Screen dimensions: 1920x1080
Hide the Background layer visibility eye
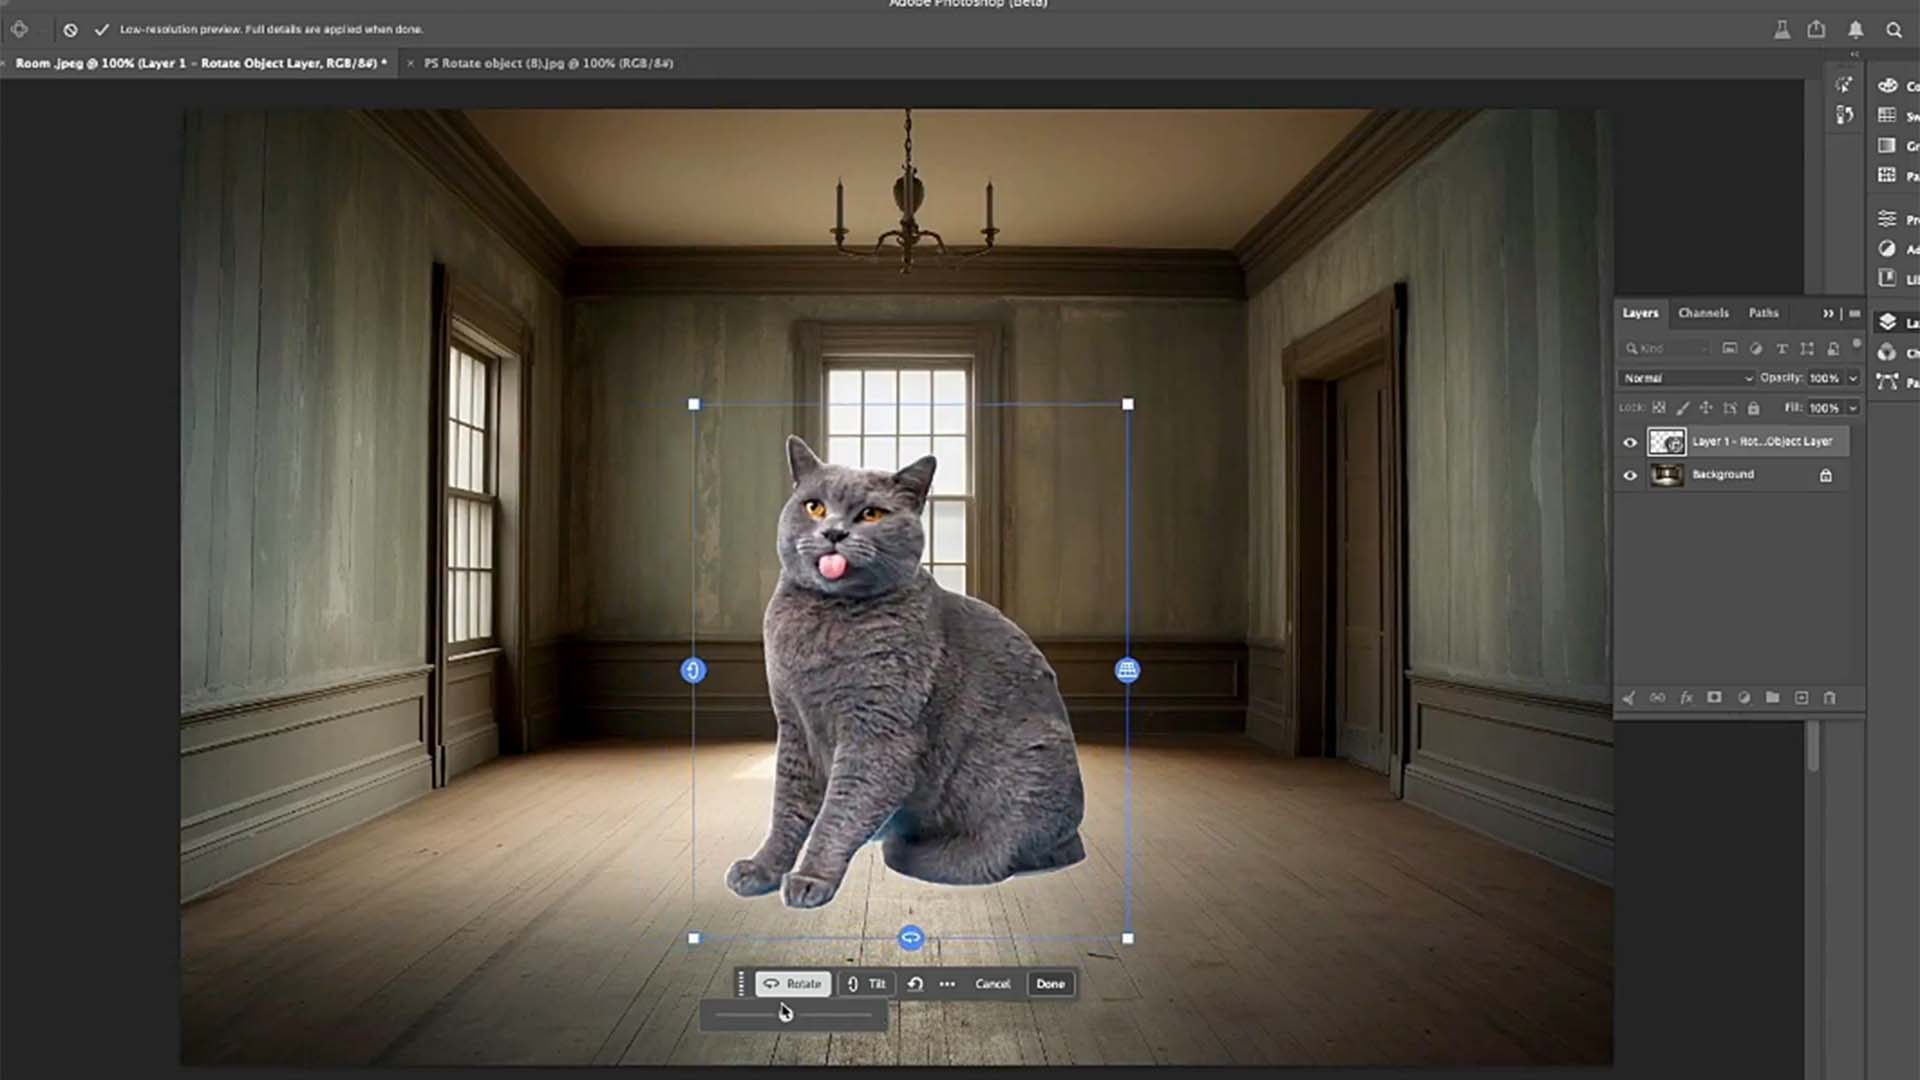click(1630, 476)
